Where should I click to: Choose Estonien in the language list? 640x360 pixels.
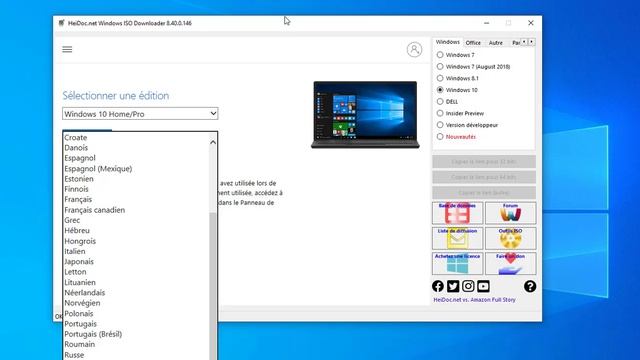136,179
